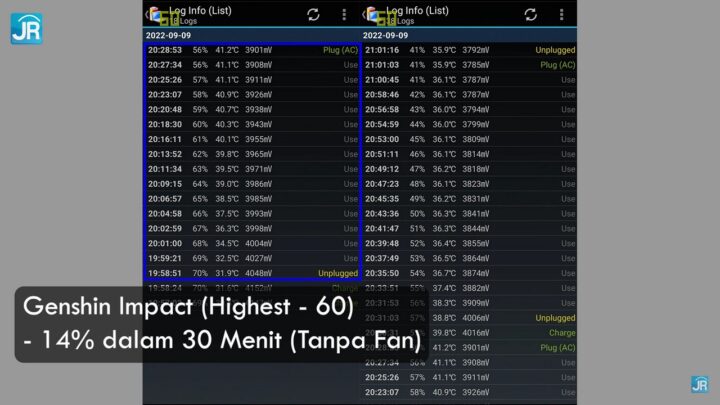The image size is (720, 405).
Task: Open the 20:25:26 log row in left panel
Action: click(x=253, y=79)
